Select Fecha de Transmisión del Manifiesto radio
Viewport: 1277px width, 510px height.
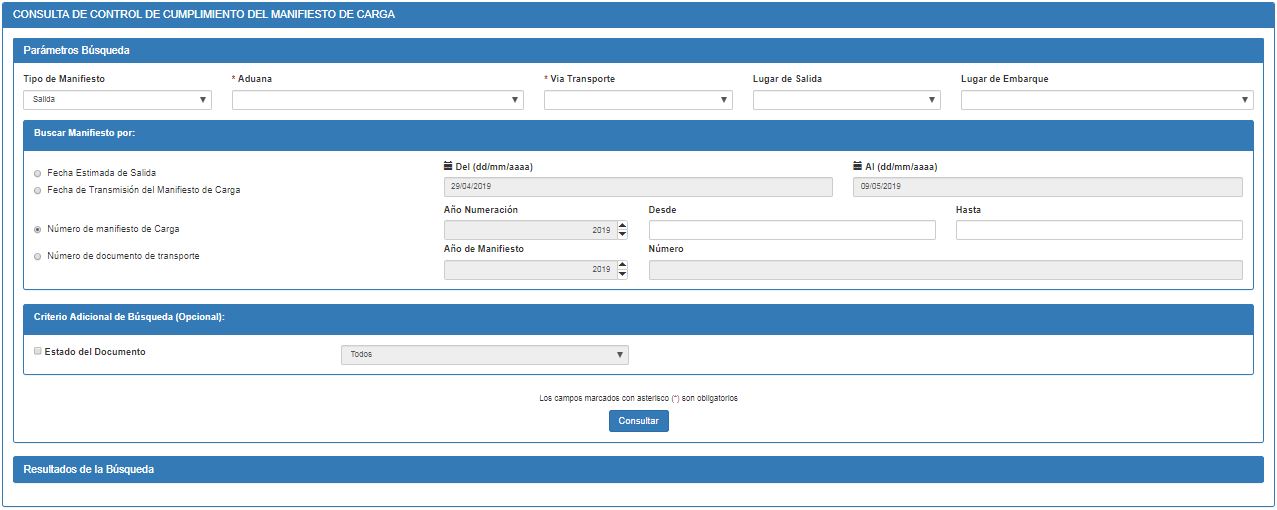tap(38, 190)
